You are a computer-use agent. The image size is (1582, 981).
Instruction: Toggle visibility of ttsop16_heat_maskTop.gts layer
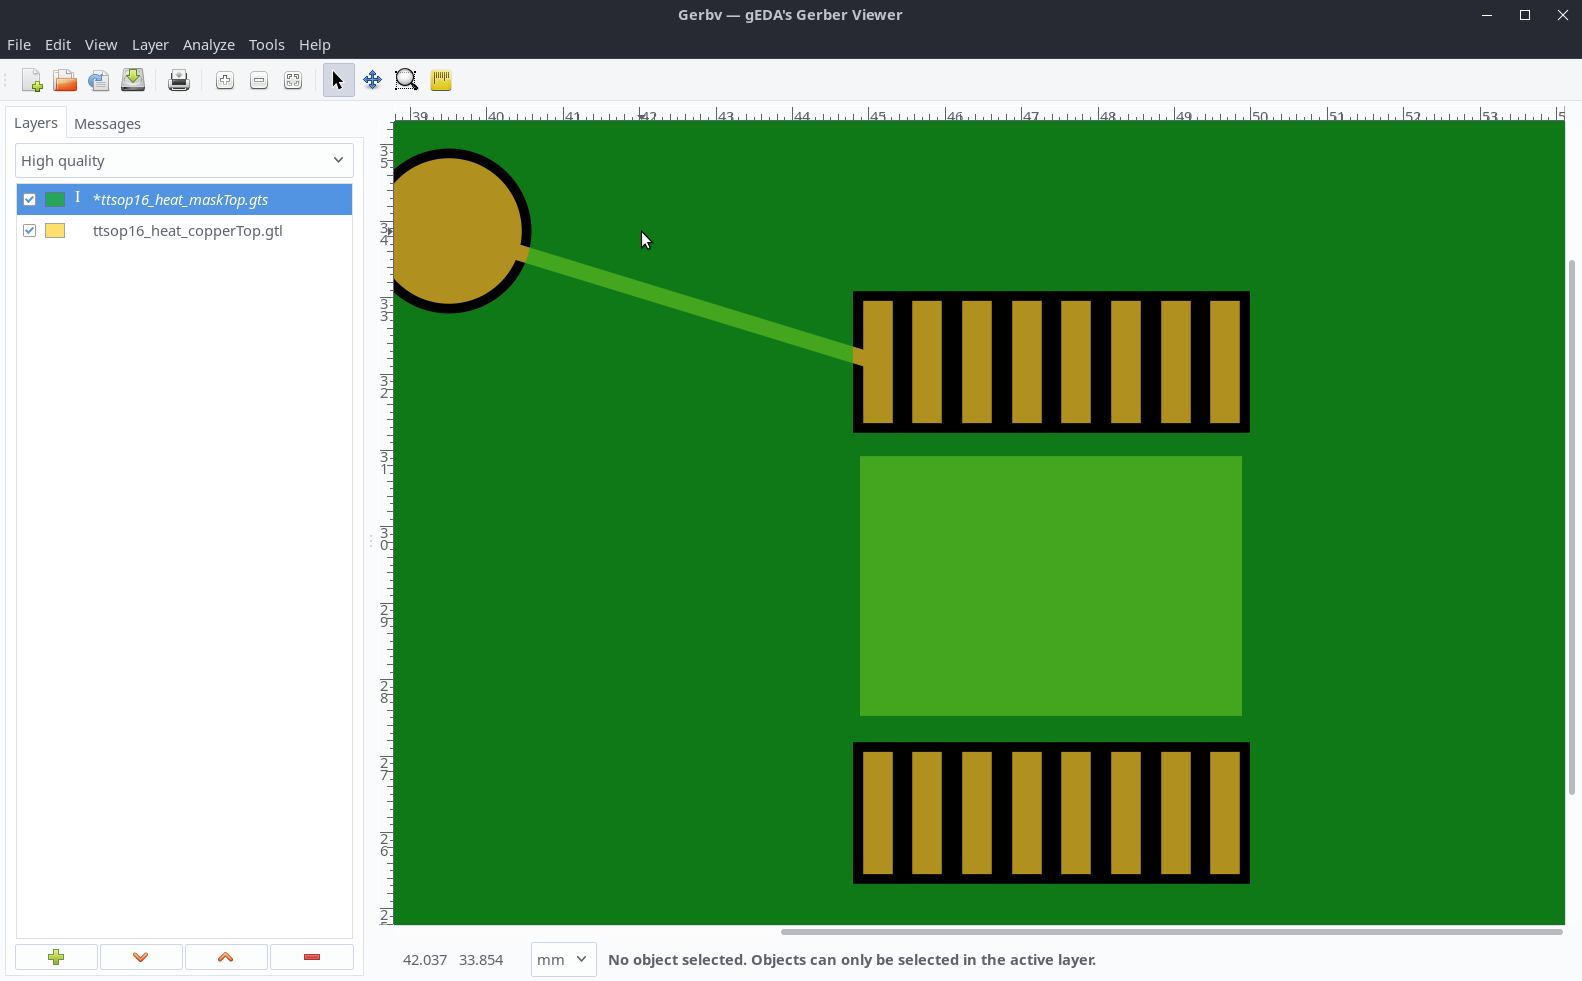[x=30, y=200]
